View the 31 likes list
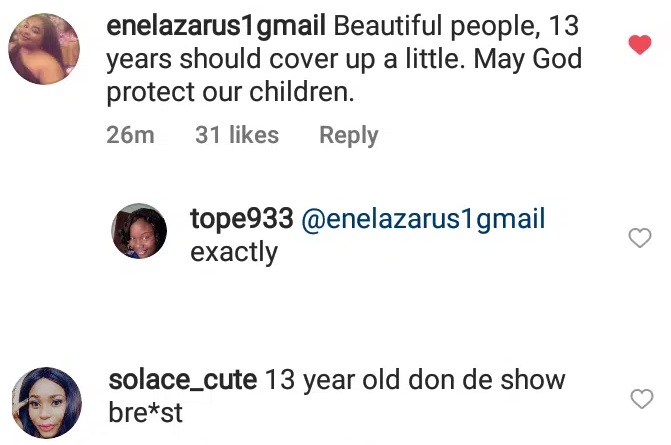This screenshot has height=445, width=671. pyautogui.click(x=237, y=135)
